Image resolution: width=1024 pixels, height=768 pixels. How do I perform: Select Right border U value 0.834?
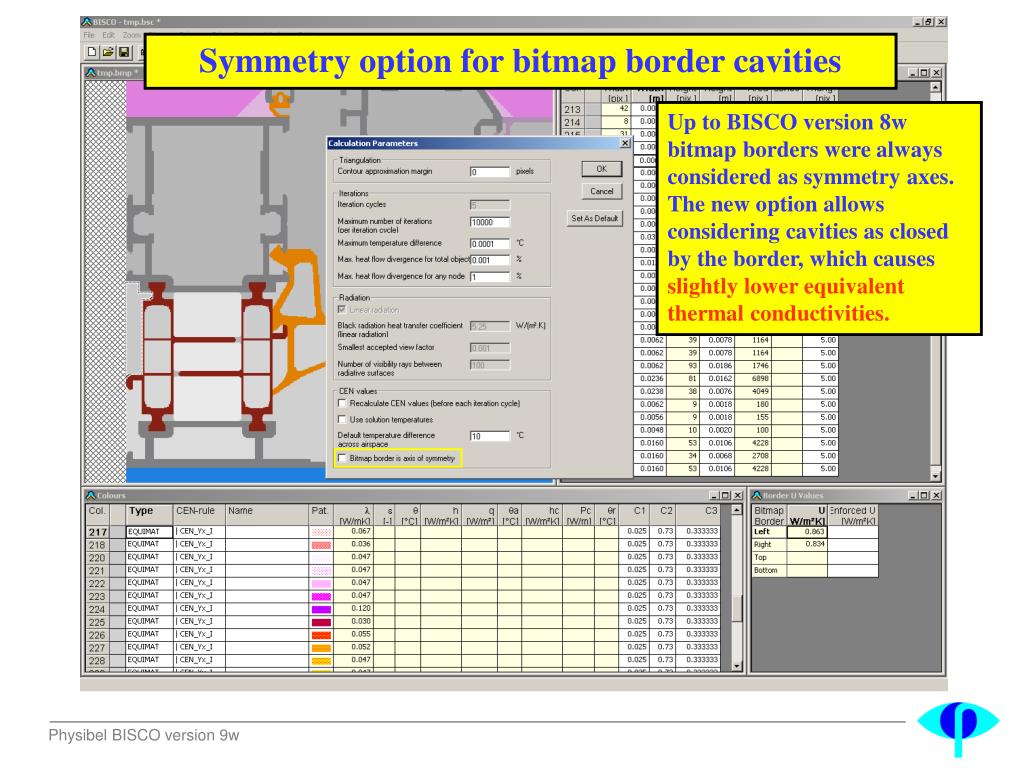pyautogui.click(x=807, y=544)
